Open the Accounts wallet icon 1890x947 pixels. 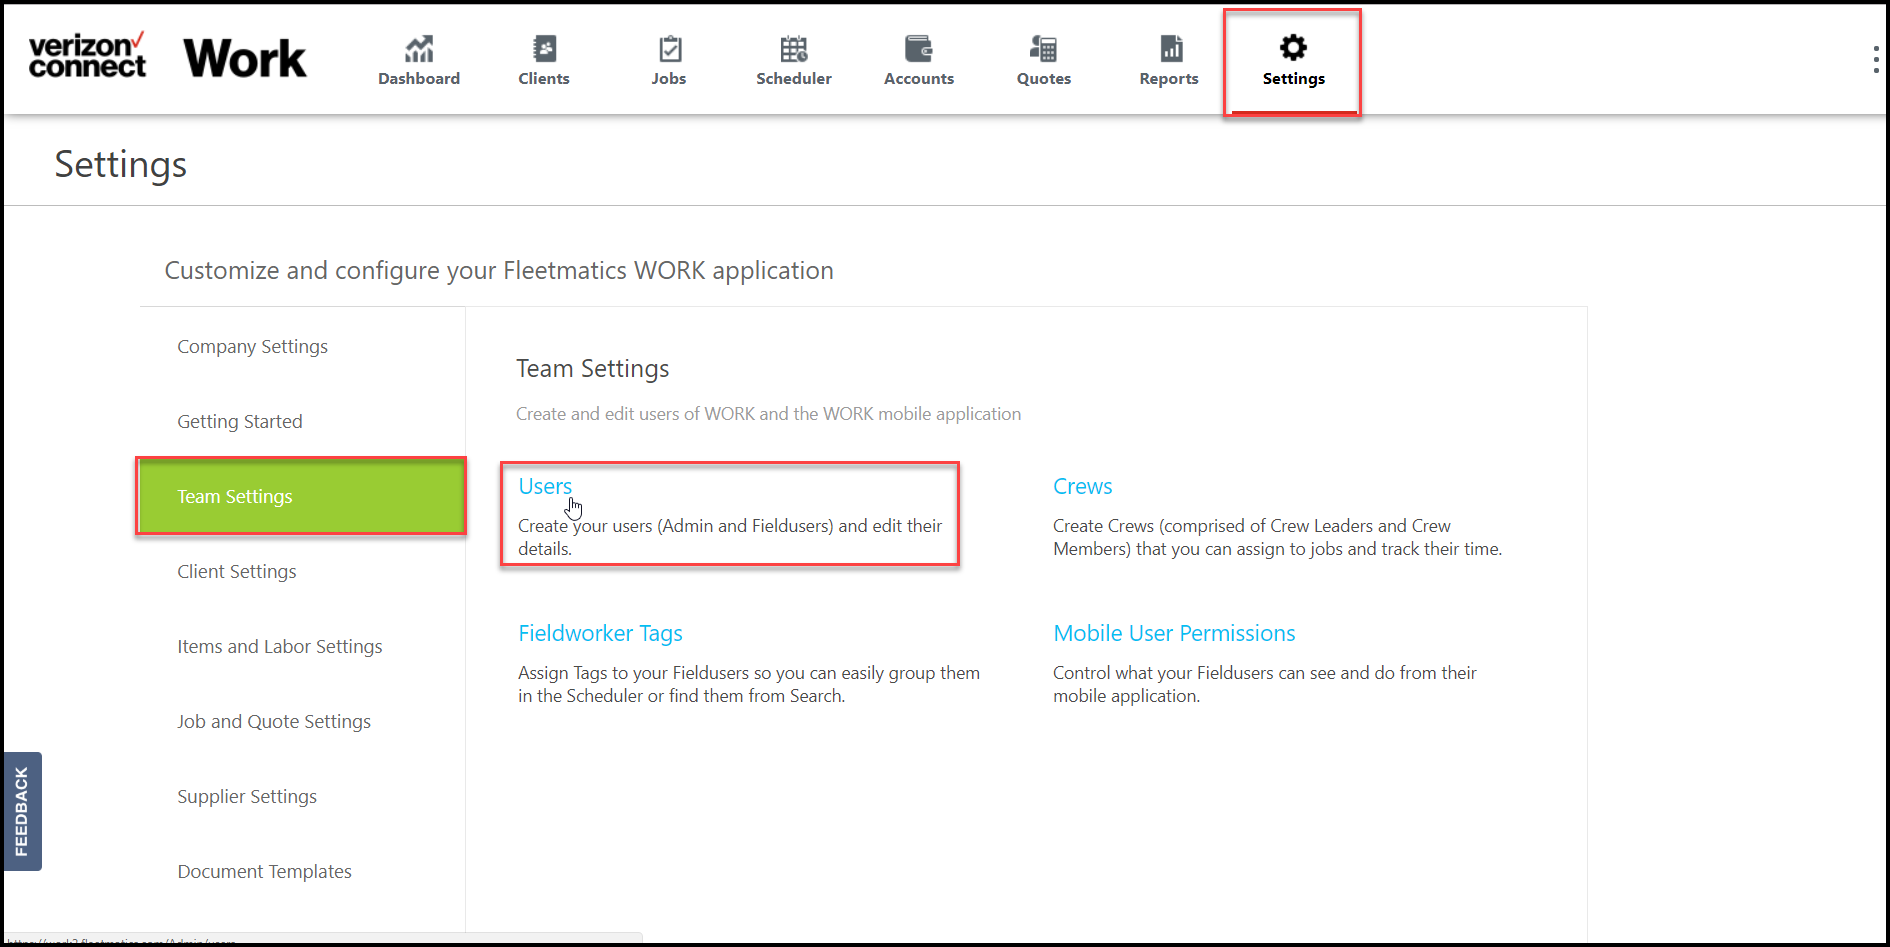pyautogui.click(x=919, y=48)
